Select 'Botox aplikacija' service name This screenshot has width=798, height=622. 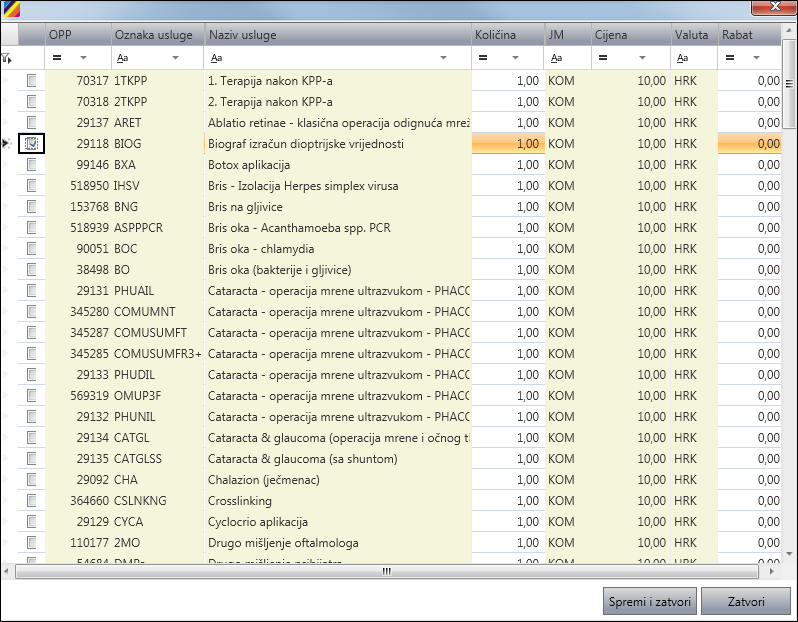(249, 165)
